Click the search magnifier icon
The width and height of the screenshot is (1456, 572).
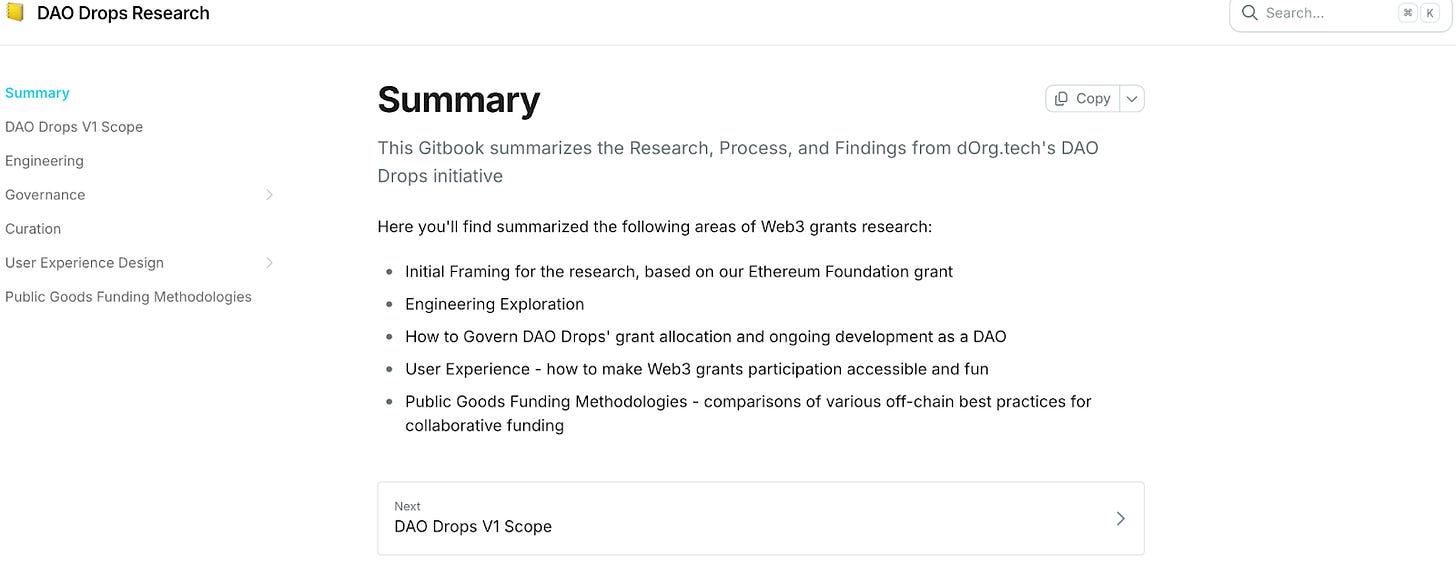[1249, 13]
